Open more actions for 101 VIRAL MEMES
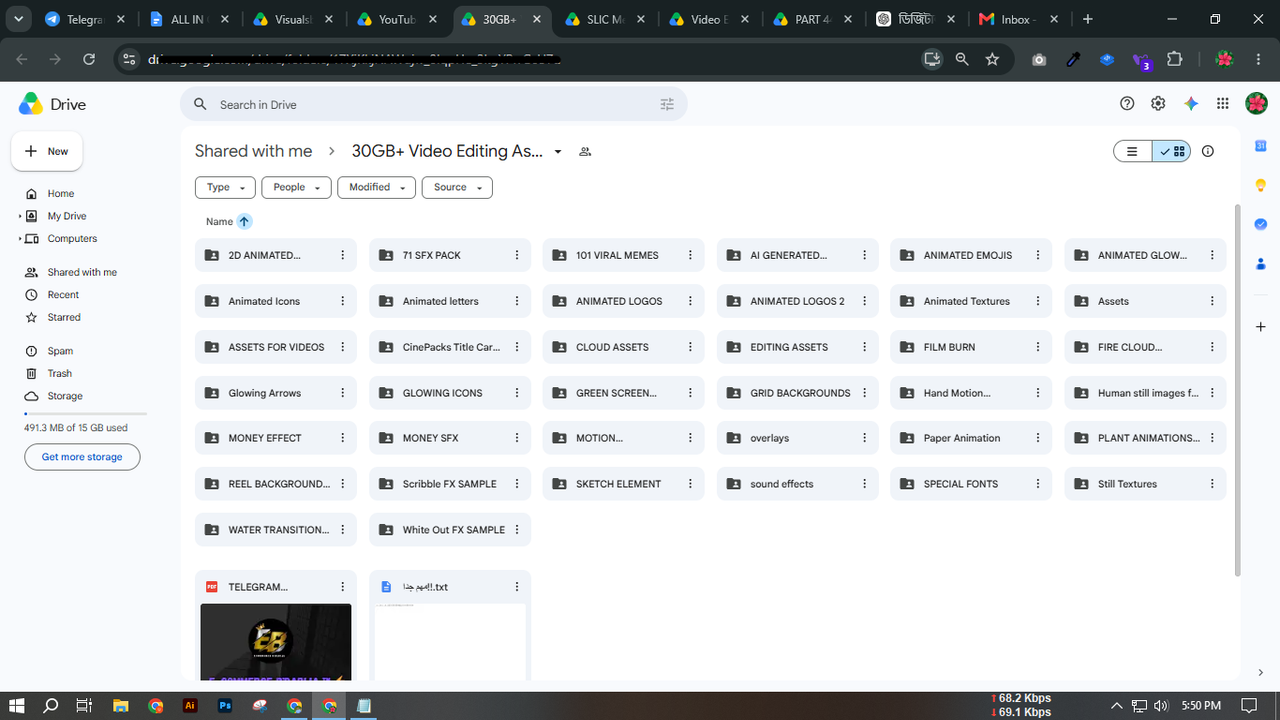The image size is (1280, 720). tap(691, 255)
